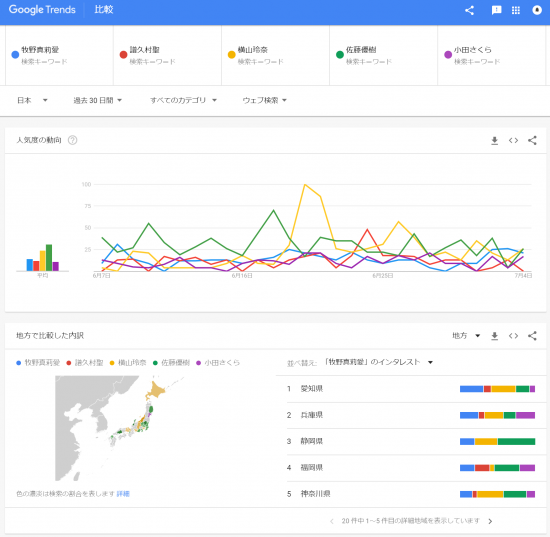This screenshot has width=550, height=537.
Task: Click the yellow peak at 100 on chart
Action: pos(305,184)
